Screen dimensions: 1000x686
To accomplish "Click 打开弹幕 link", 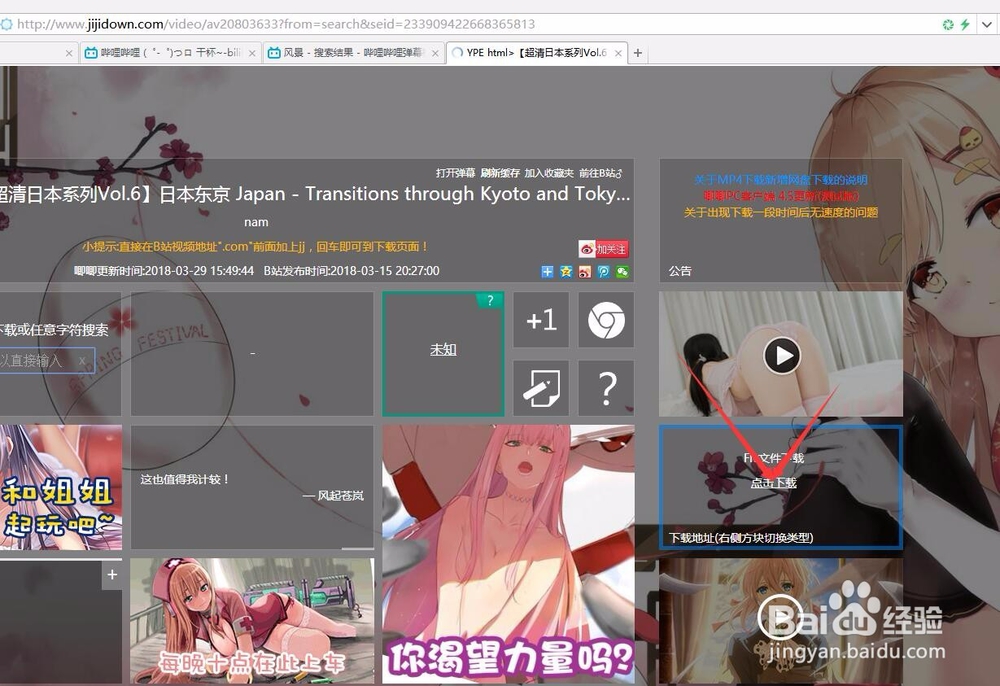I will coord(455,173).
